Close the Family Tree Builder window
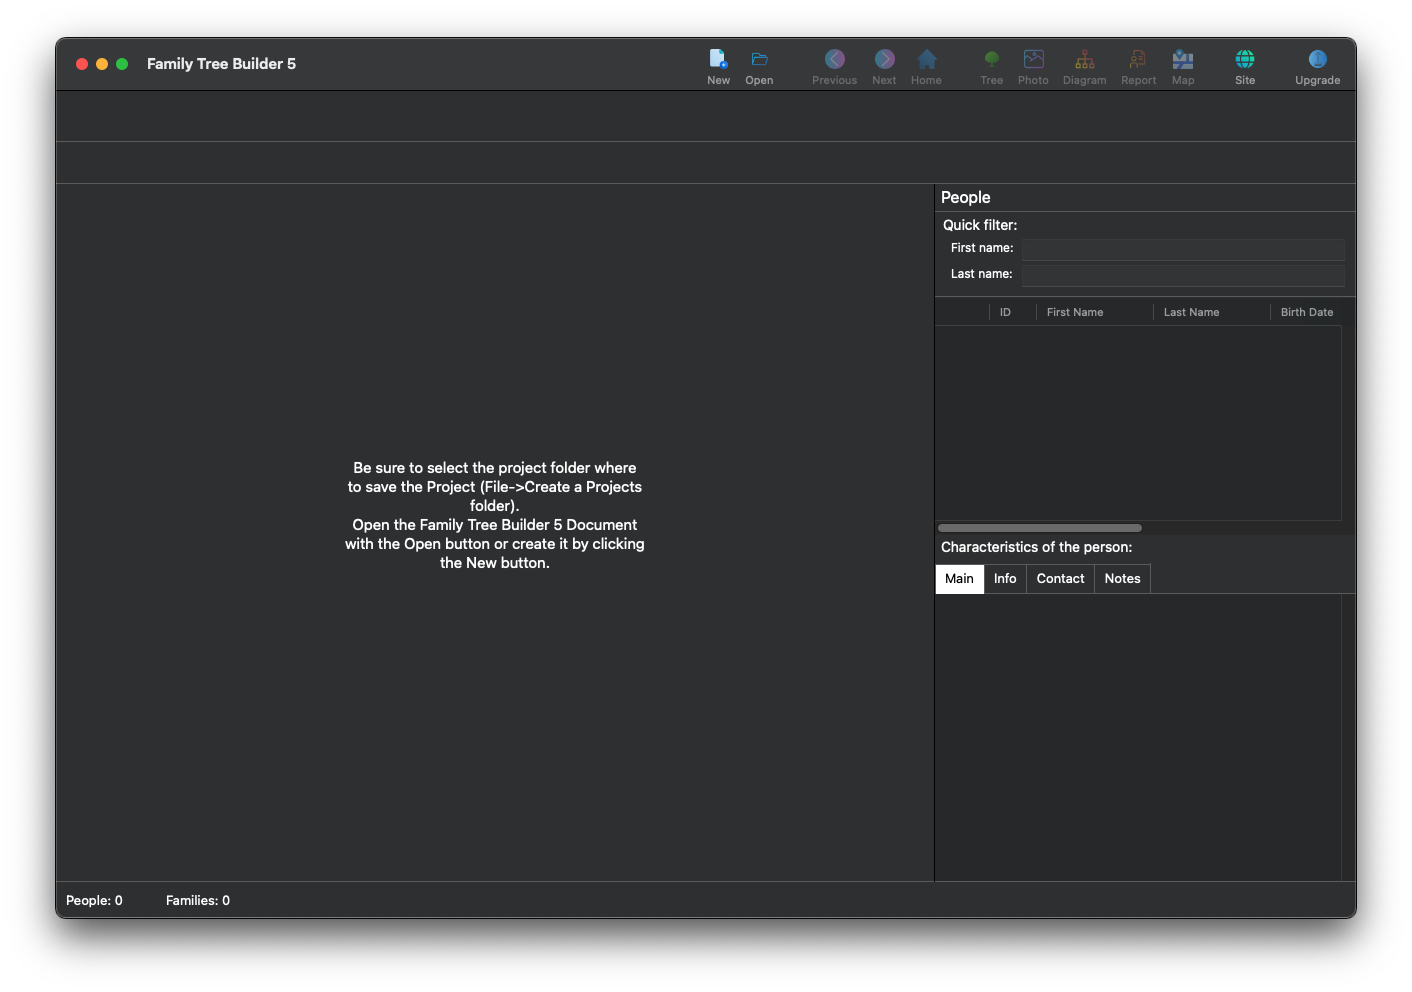The width and height of the screenshot is (1412, 992). [x=82, y=64]
